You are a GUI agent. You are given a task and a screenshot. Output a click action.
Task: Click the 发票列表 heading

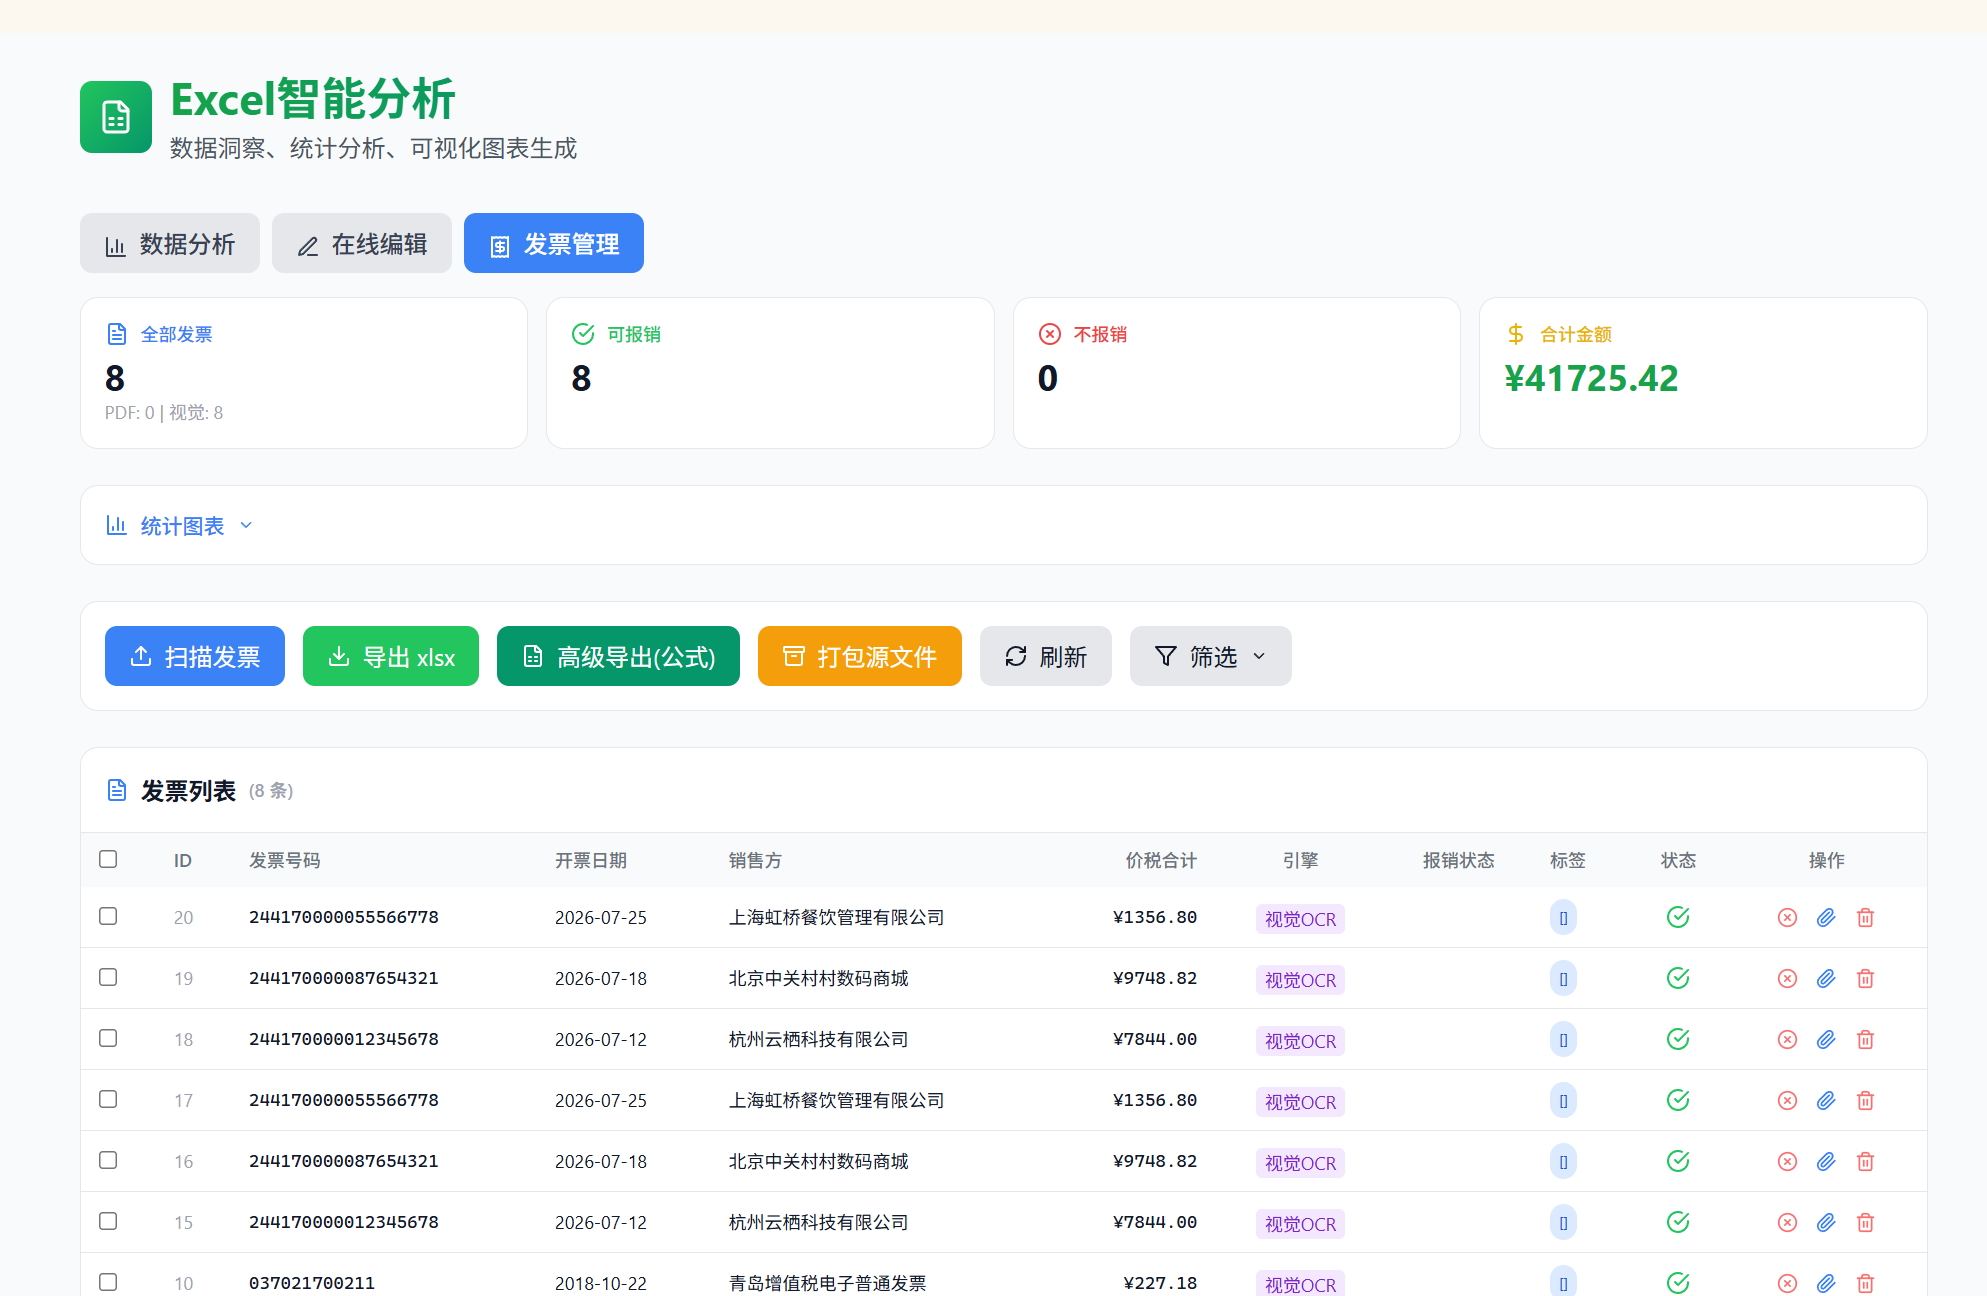tap(188, 791)
